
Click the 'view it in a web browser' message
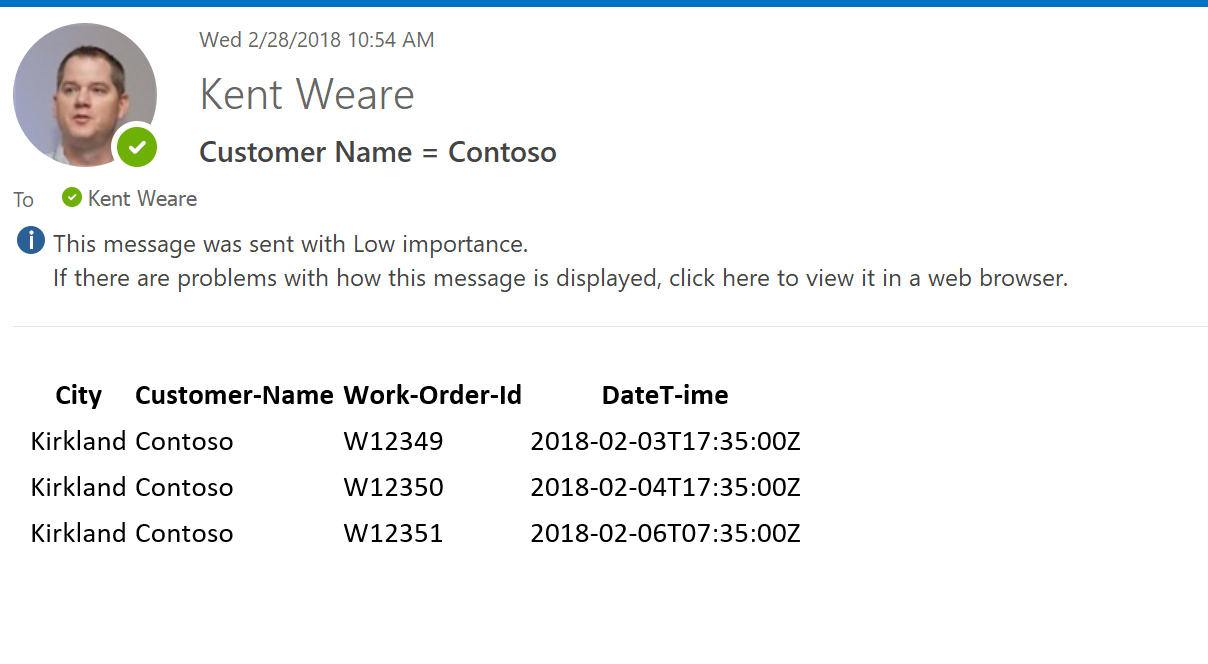tap(560, 278)
